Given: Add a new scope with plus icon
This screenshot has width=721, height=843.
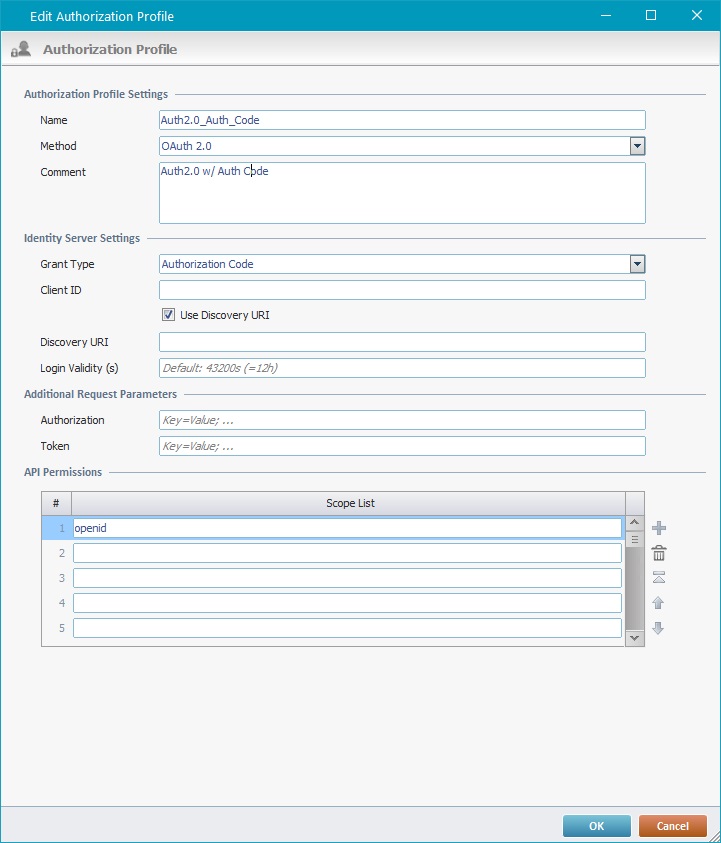Looking at the screenshot, I should pyautogui.click(x=659, y=528).
